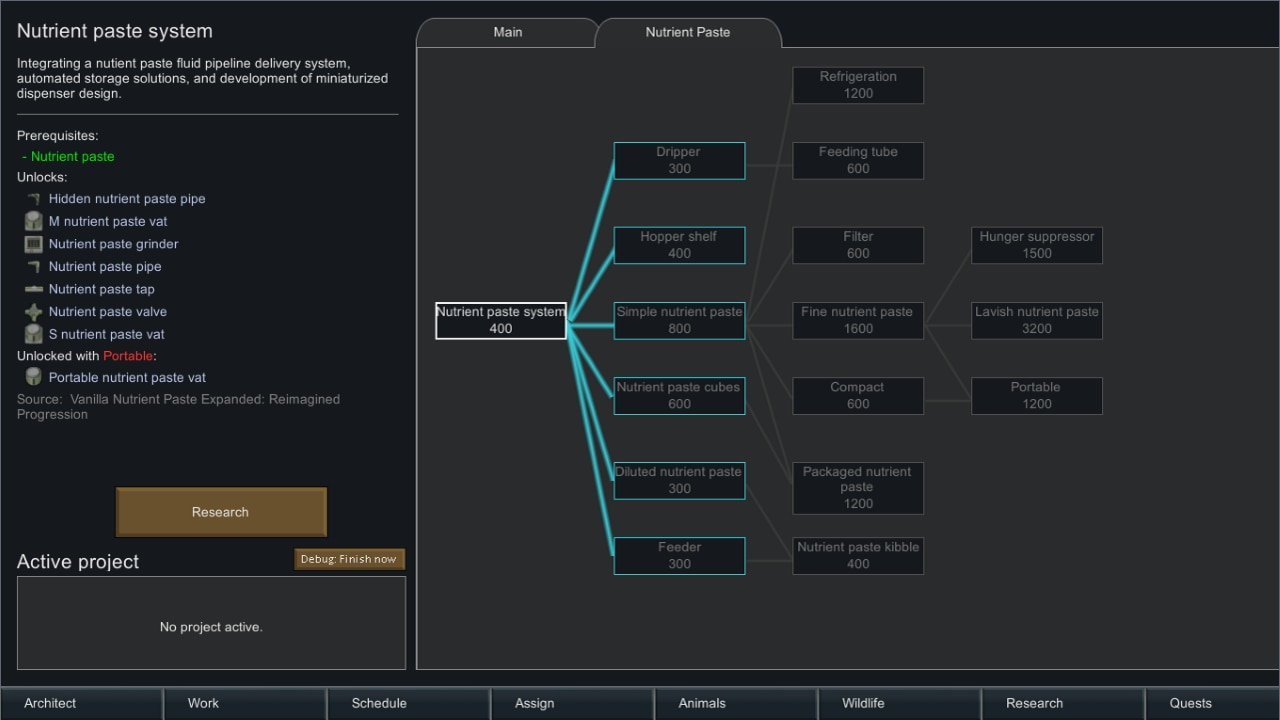The width and height of the screenshot is (1280, 720).
Task: Click the M nutrient paste vat icon
Action: (x=34, y=221)
